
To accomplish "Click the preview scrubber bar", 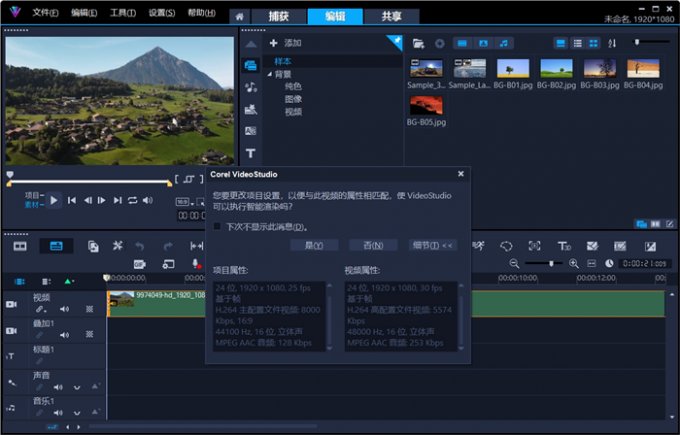I will click(89, 183).
